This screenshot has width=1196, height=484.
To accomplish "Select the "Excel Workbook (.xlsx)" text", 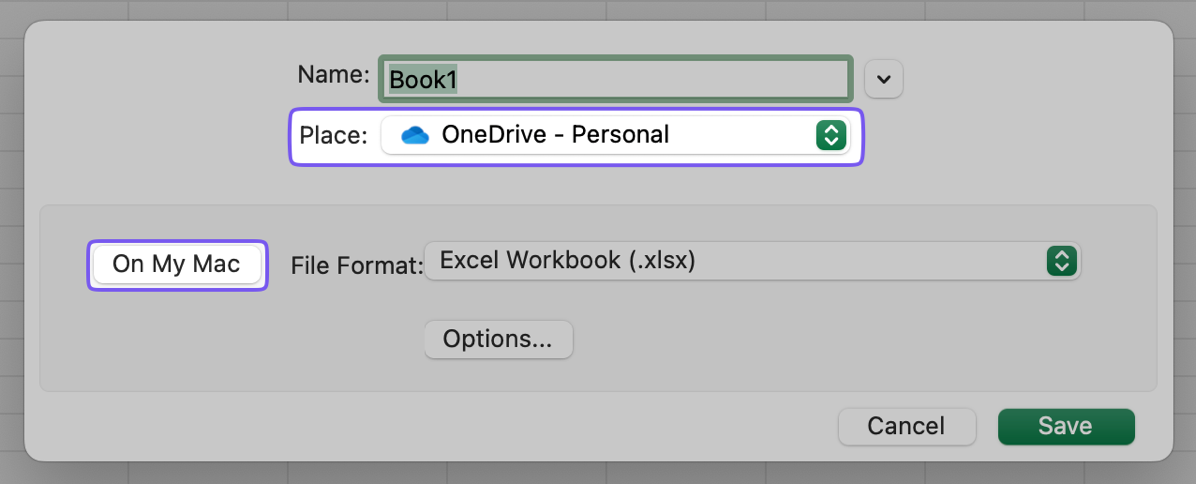I will (x=567, y=262).
